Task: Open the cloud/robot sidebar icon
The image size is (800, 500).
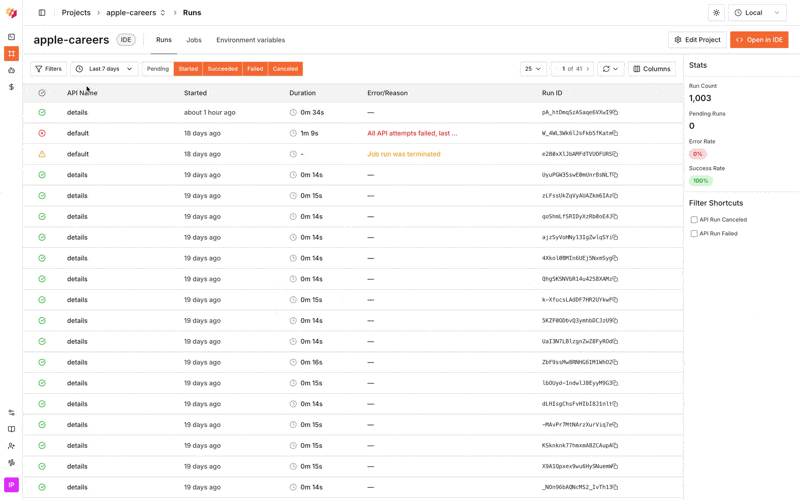Action: pos(11,70)
